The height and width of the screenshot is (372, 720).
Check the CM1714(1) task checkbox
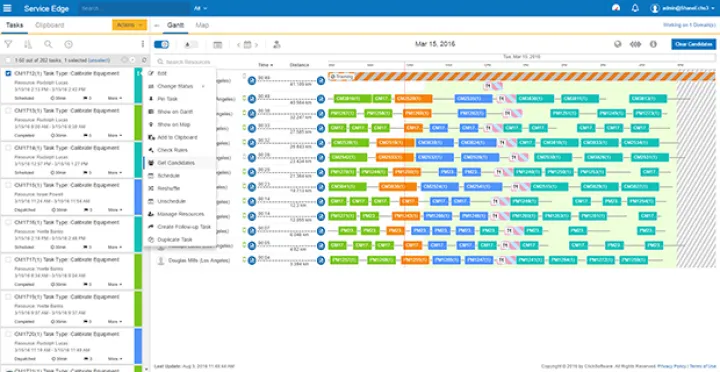point(8,148)
